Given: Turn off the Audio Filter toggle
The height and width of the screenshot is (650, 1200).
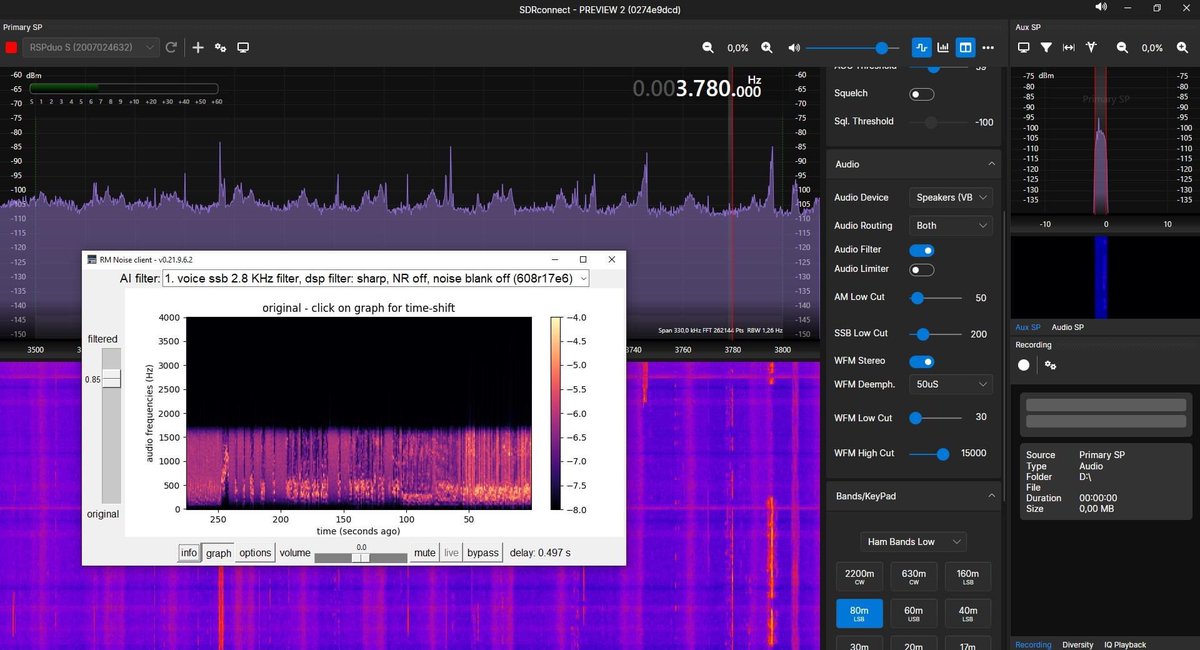Looking at the screenshot, I should click(x=921, y=249).
